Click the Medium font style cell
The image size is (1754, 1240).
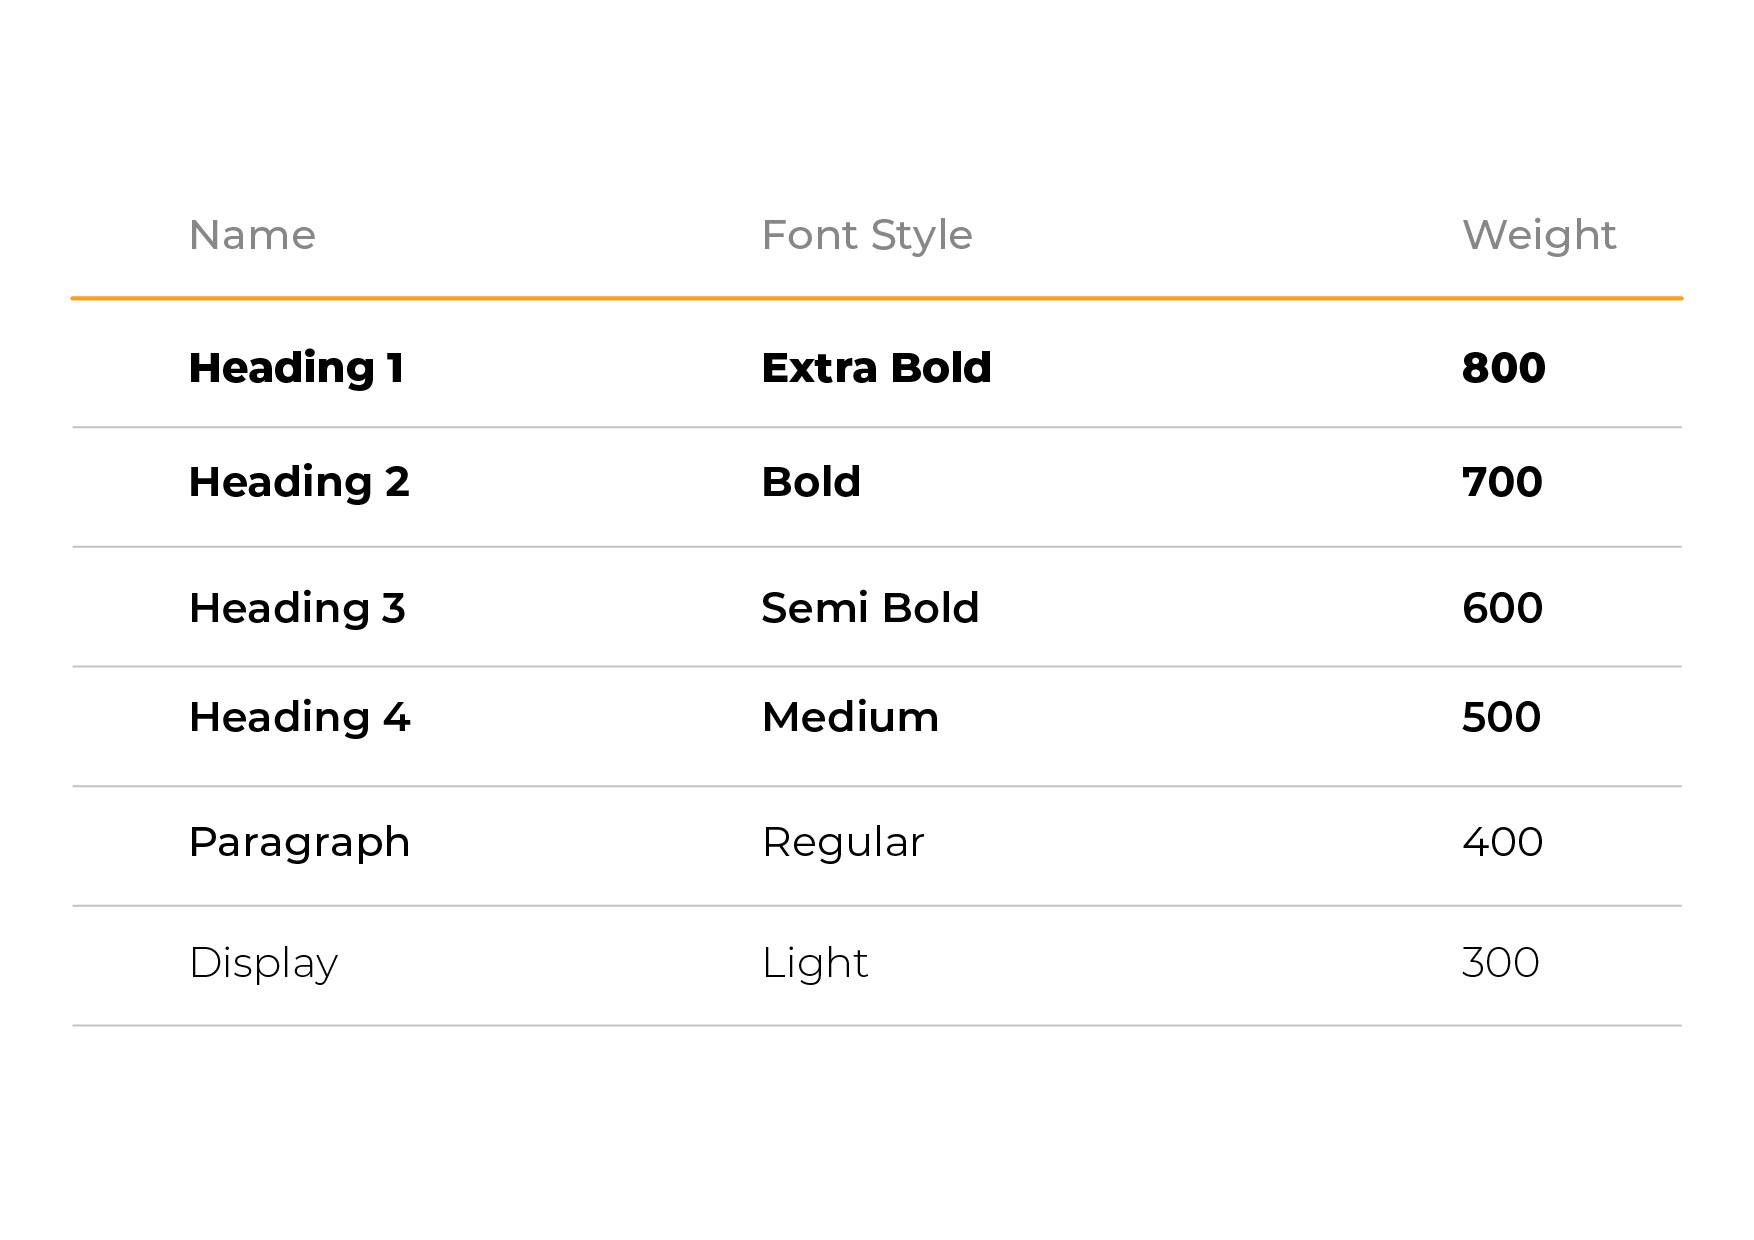(850, 717)
